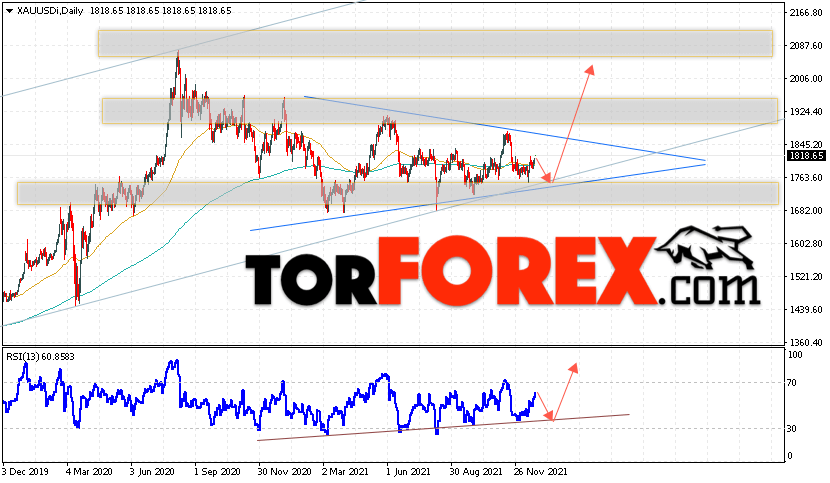Screen dimensions: 830x483
Task: Click the 1682.00 price axis label
Action: pos(806,211)
